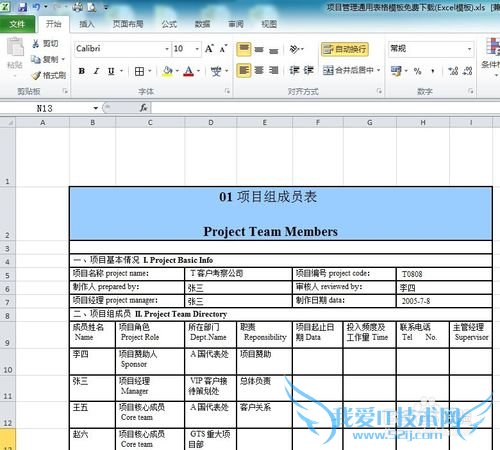
Task: Switch to the 插入 (Insert) tab
Action: coord(87,24)
